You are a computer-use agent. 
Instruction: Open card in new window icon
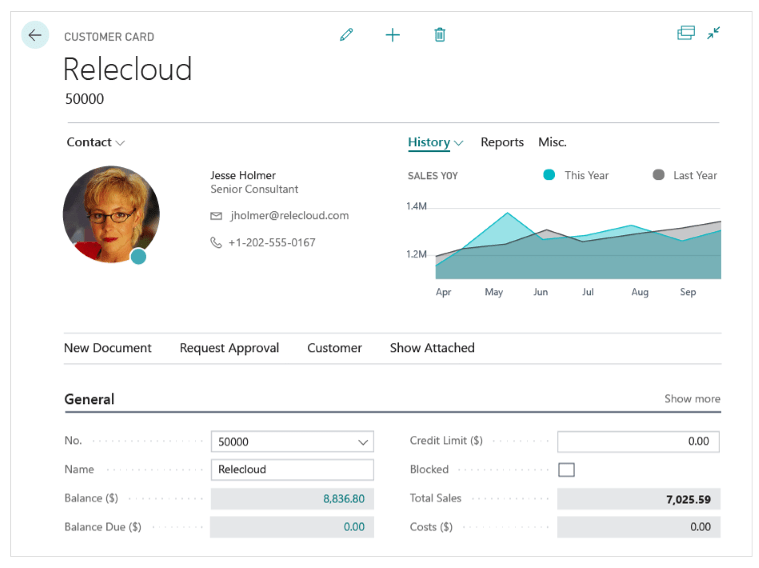pyautogui.click(x=686, y=33)
